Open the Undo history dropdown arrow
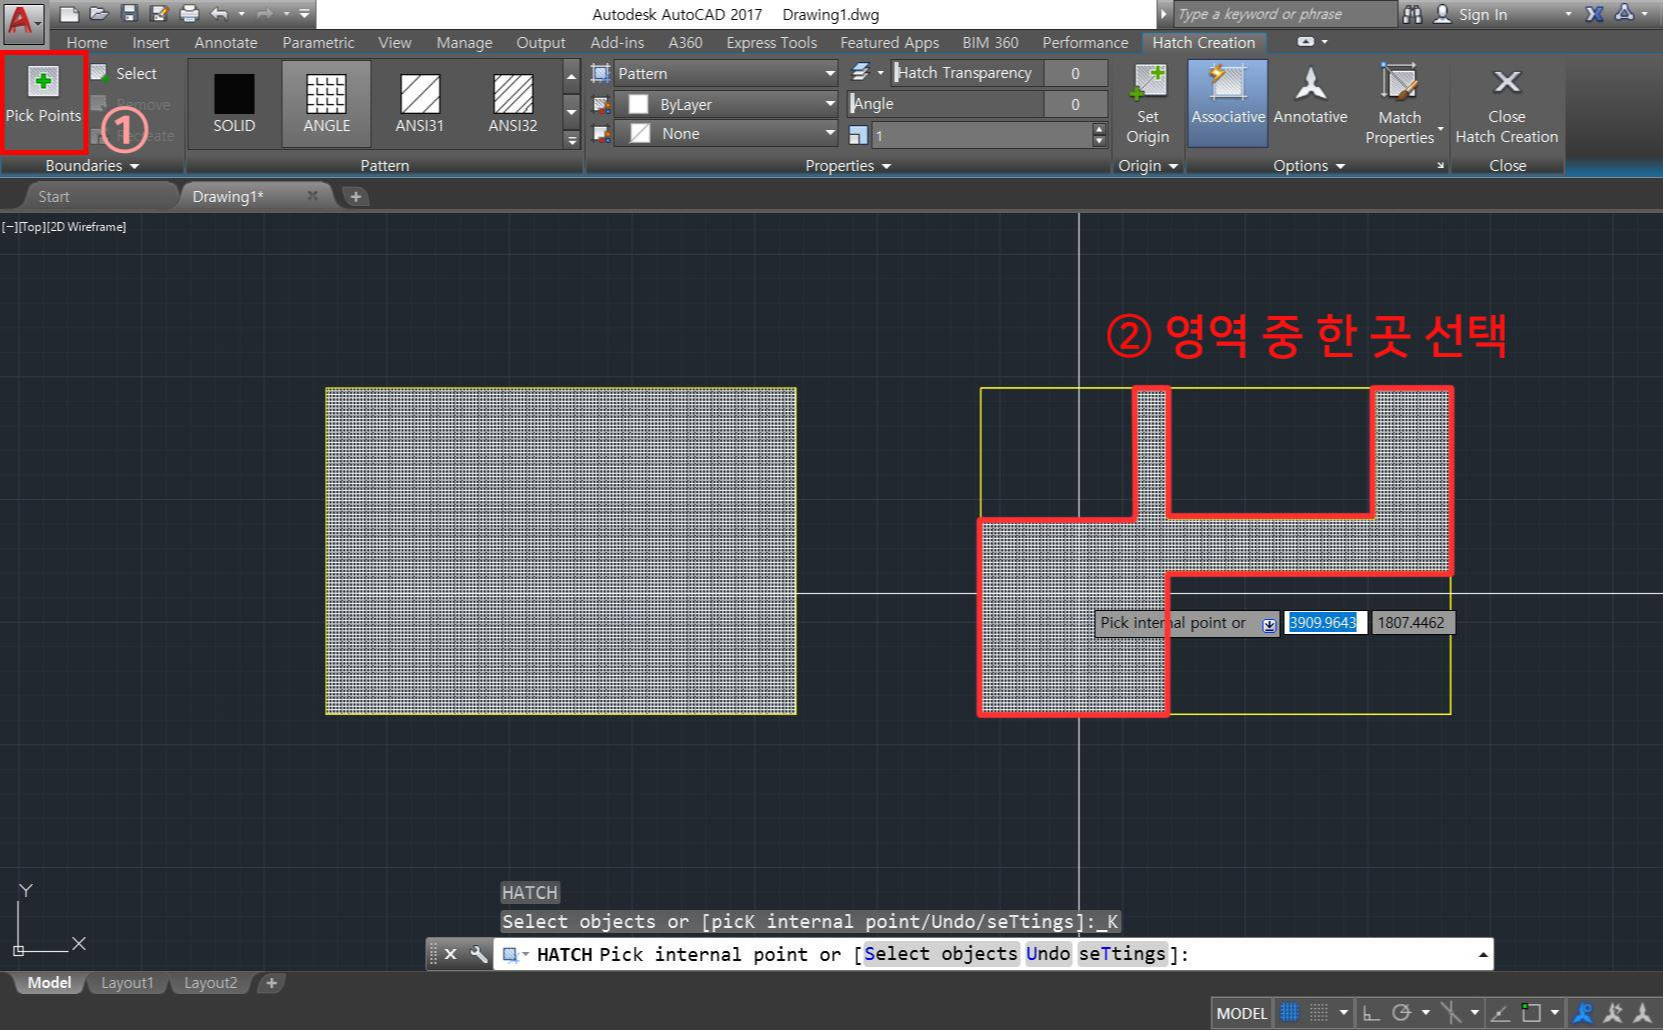Screen dimensions: 1663x1030 point(241,14)
